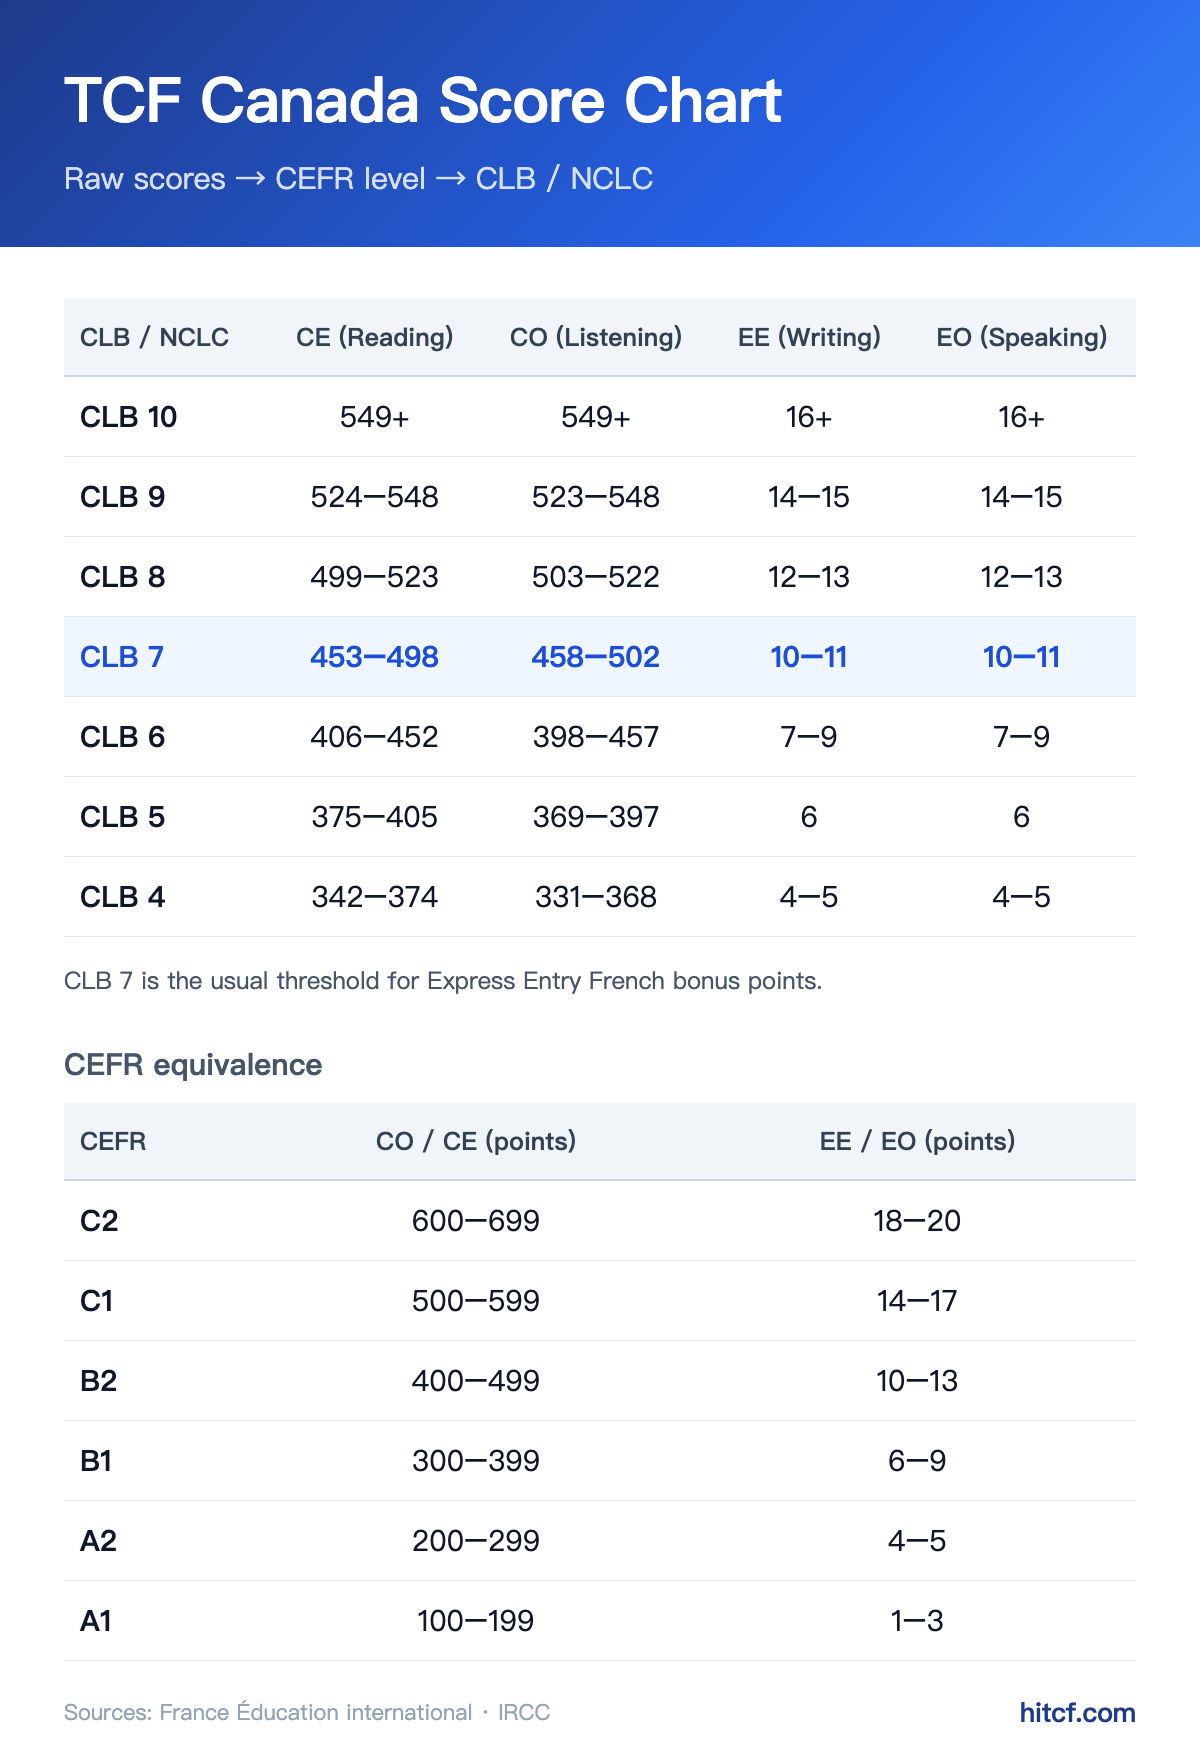Viewport: 1200px width, 1760px height.
Task: Click the 524—548 cell in CLB 9 row
Action: coord(374,497)
